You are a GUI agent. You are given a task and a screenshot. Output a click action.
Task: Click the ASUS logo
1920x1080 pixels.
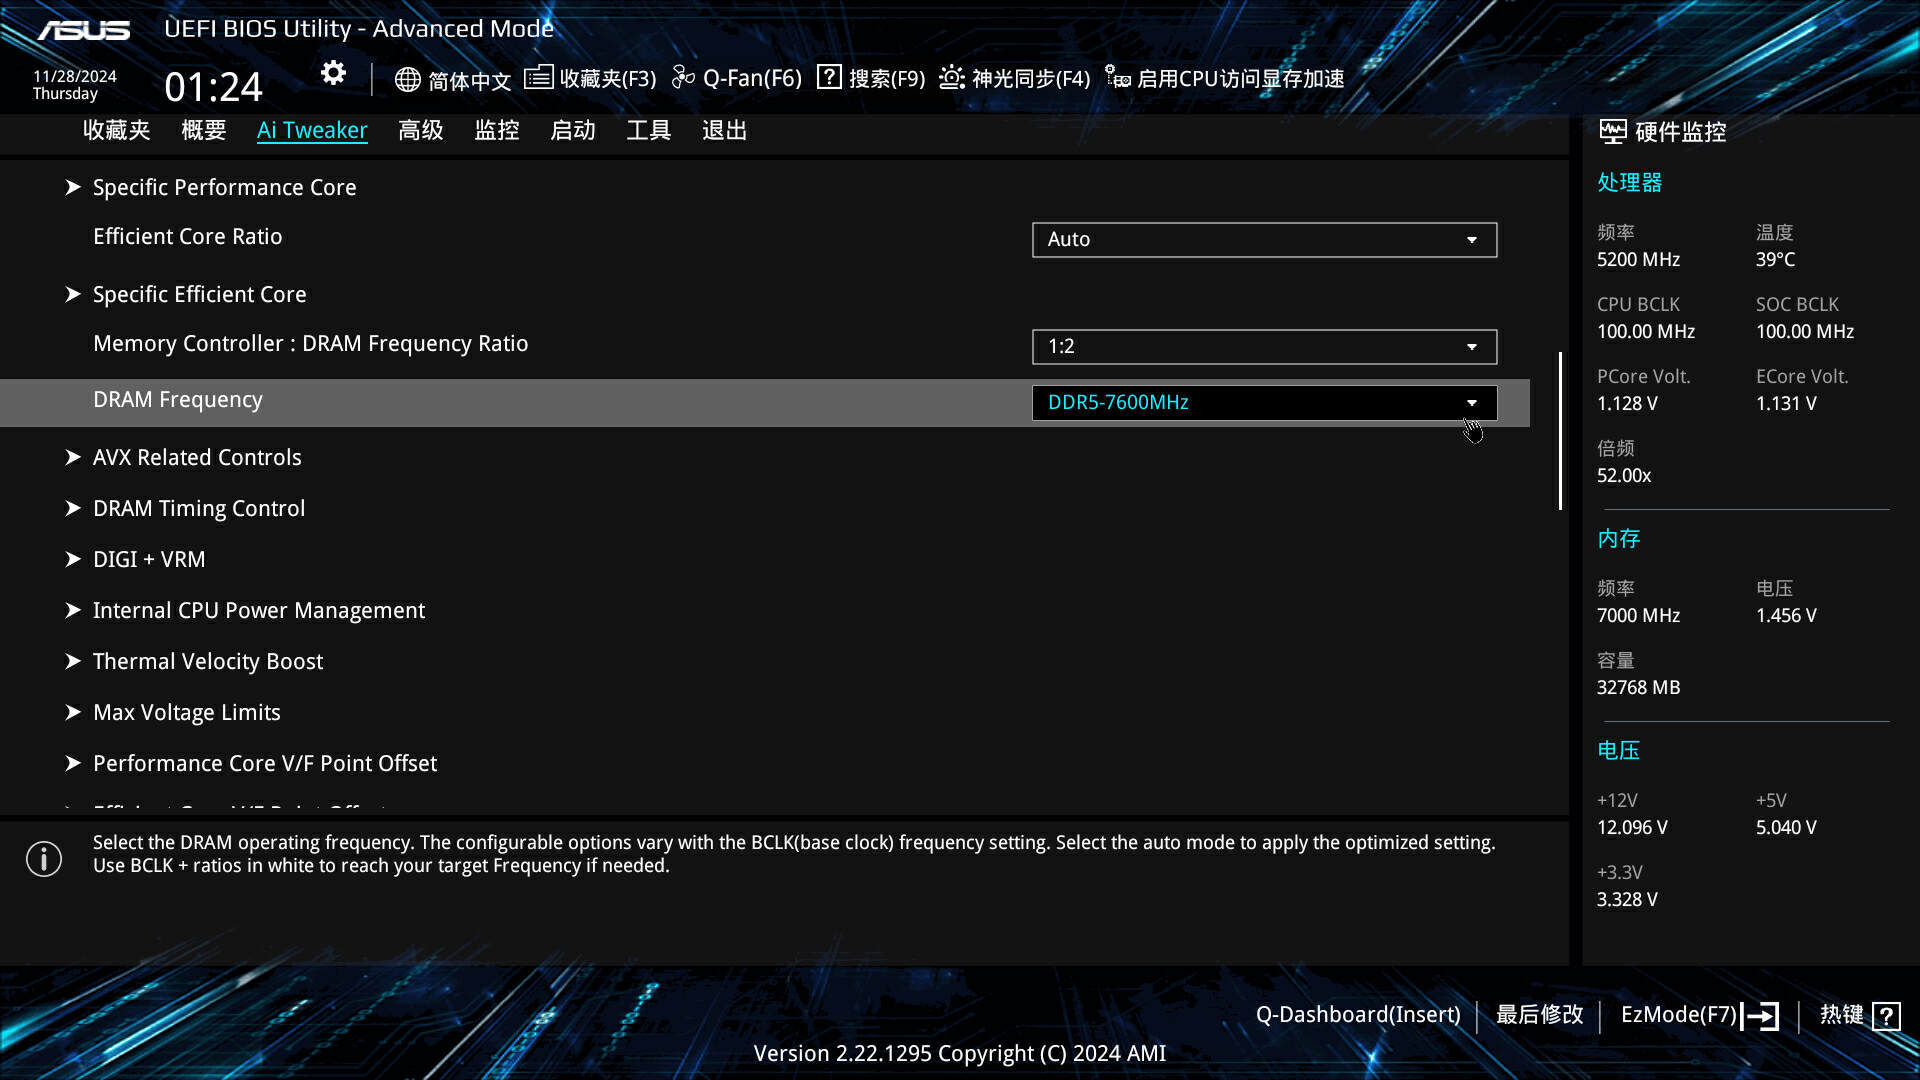point(84,30)
